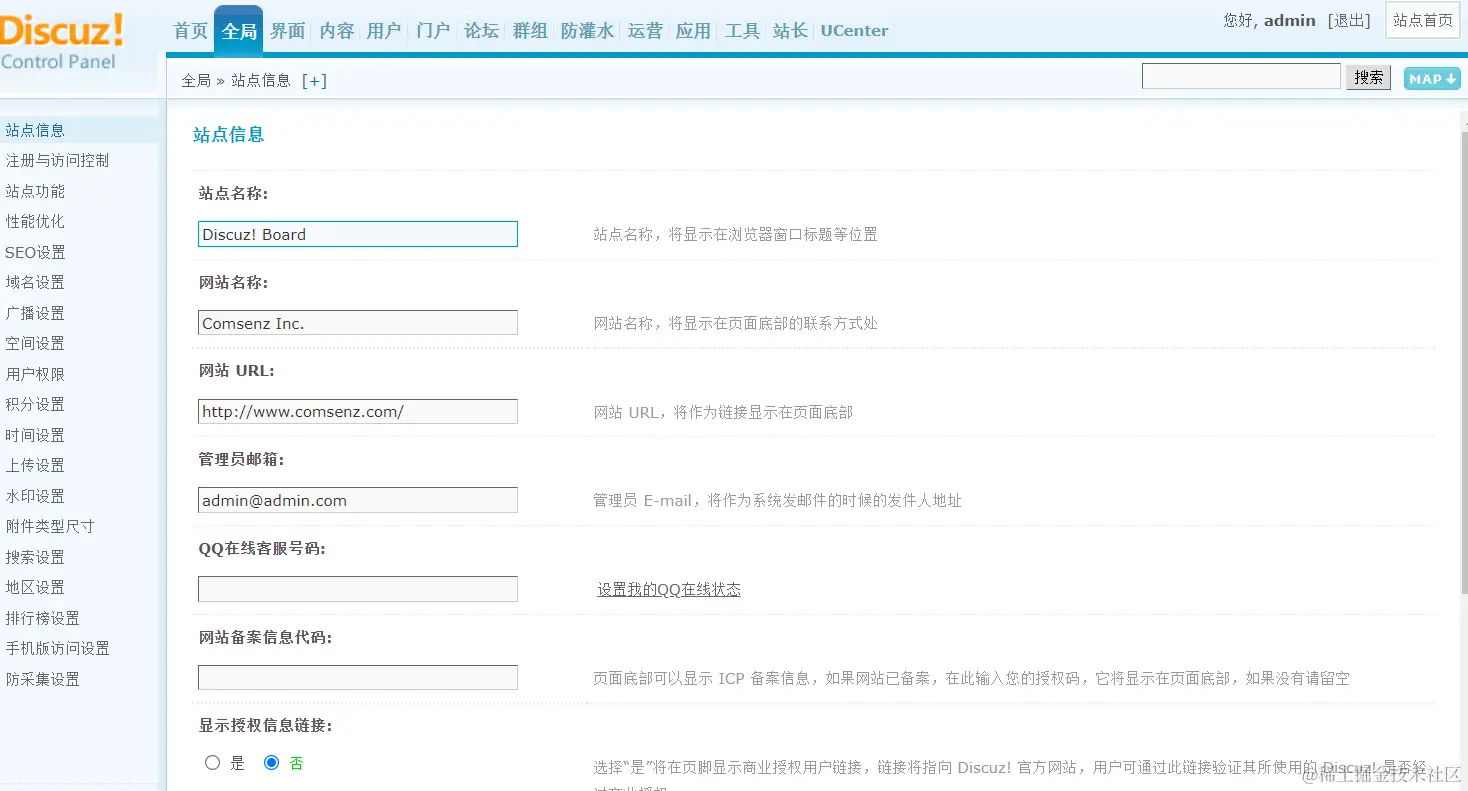Screen dimensions: 1468x791
Task: Open 附件类型尺寸 in the sidebar
Action: coord(50,527)
